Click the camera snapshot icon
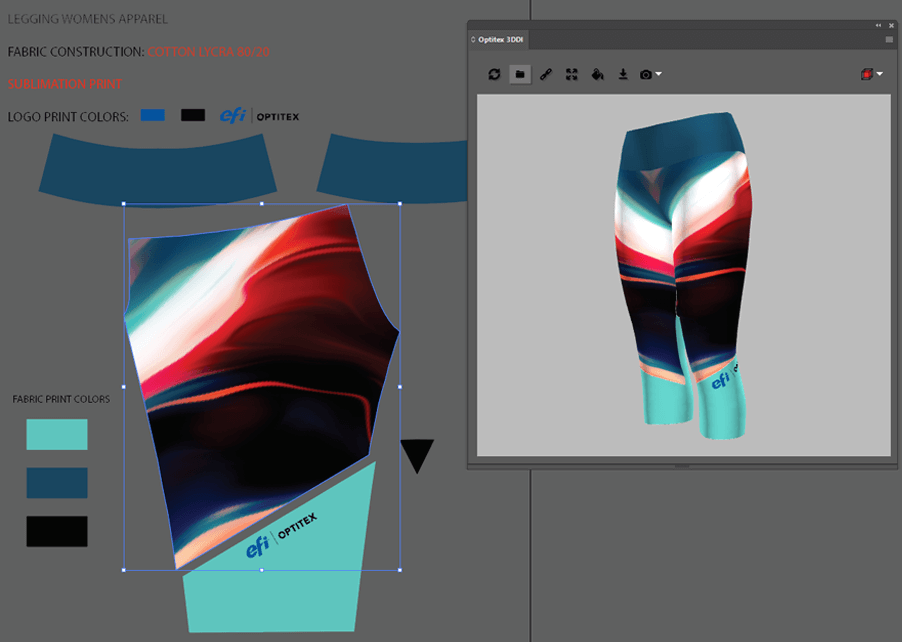902x642 pixels. [646, 74]
